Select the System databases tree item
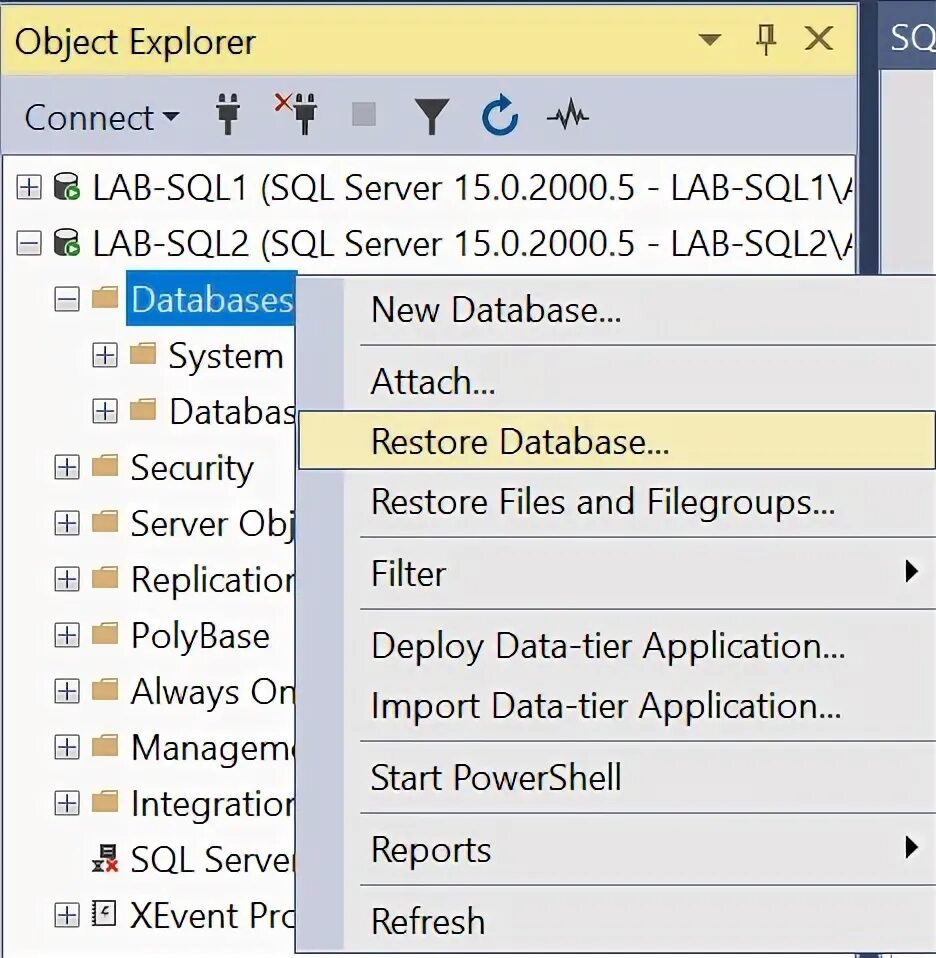 pos(226,356)
